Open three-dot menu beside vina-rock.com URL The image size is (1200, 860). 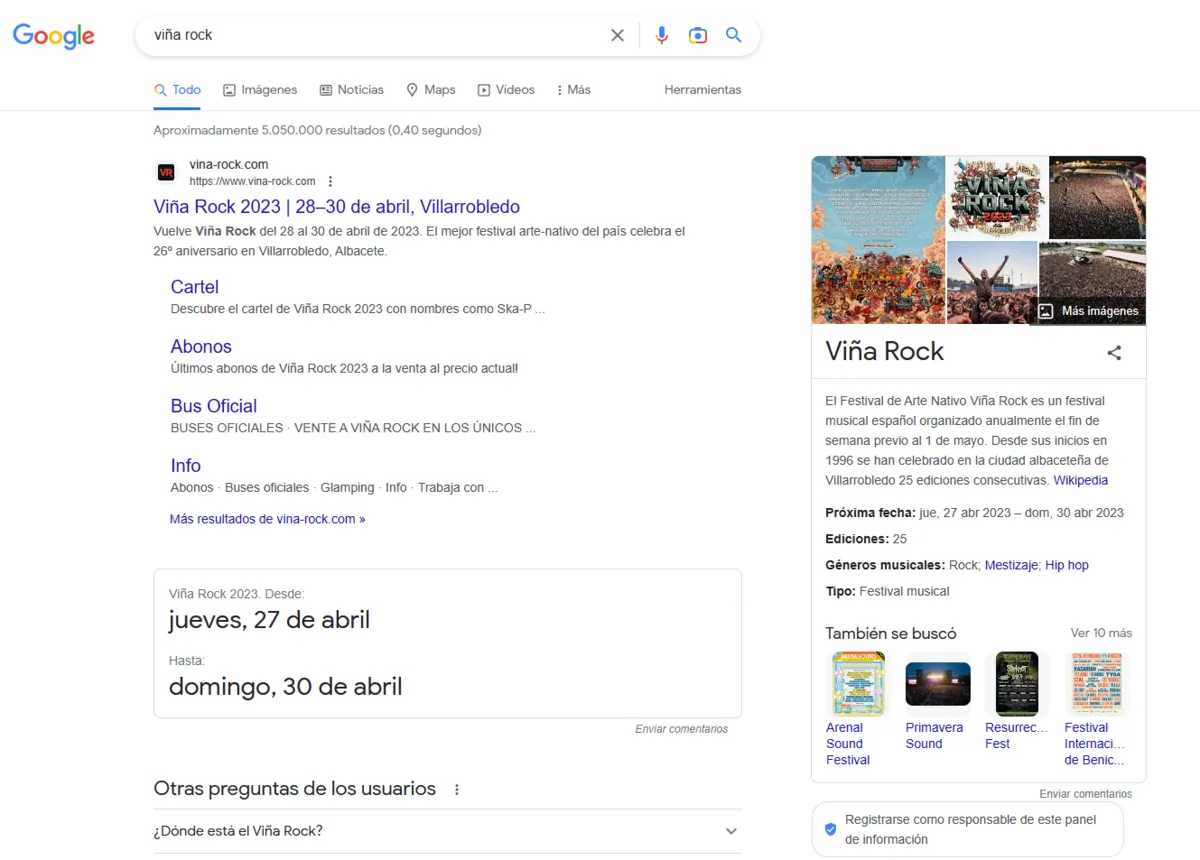tap(330, 182)
